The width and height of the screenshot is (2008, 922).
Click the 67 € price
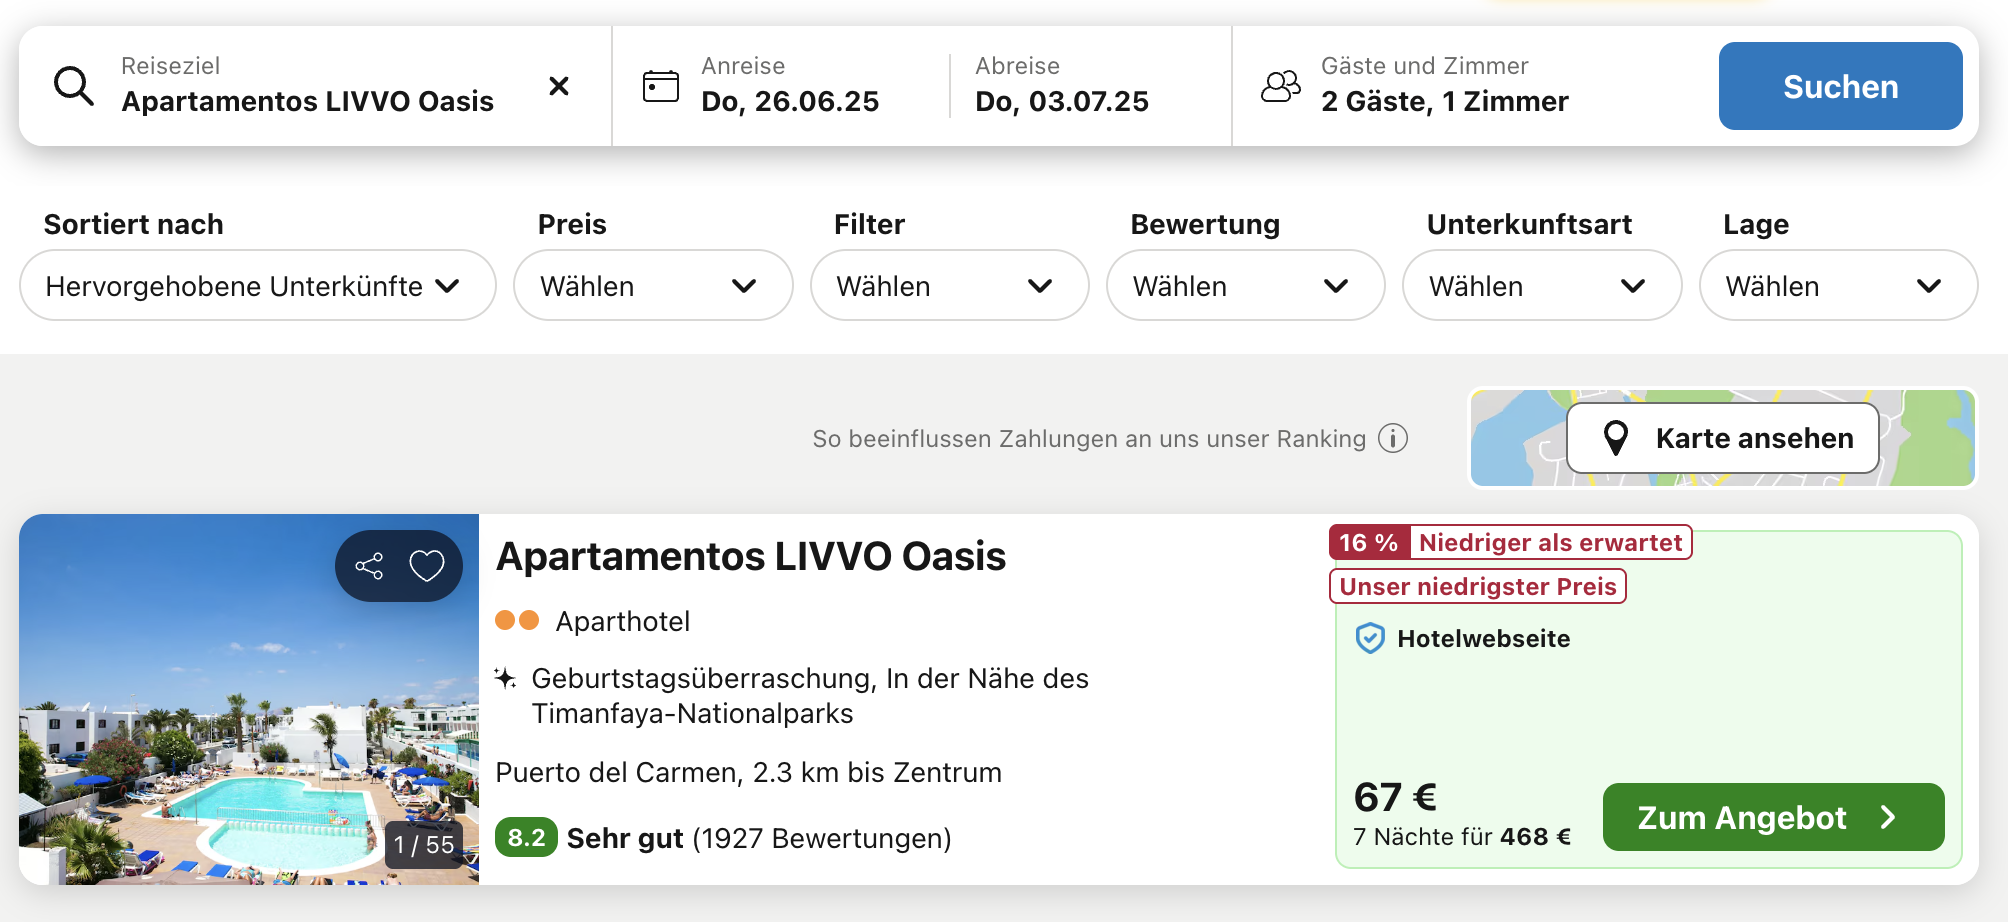click(x=1395, y=797)
